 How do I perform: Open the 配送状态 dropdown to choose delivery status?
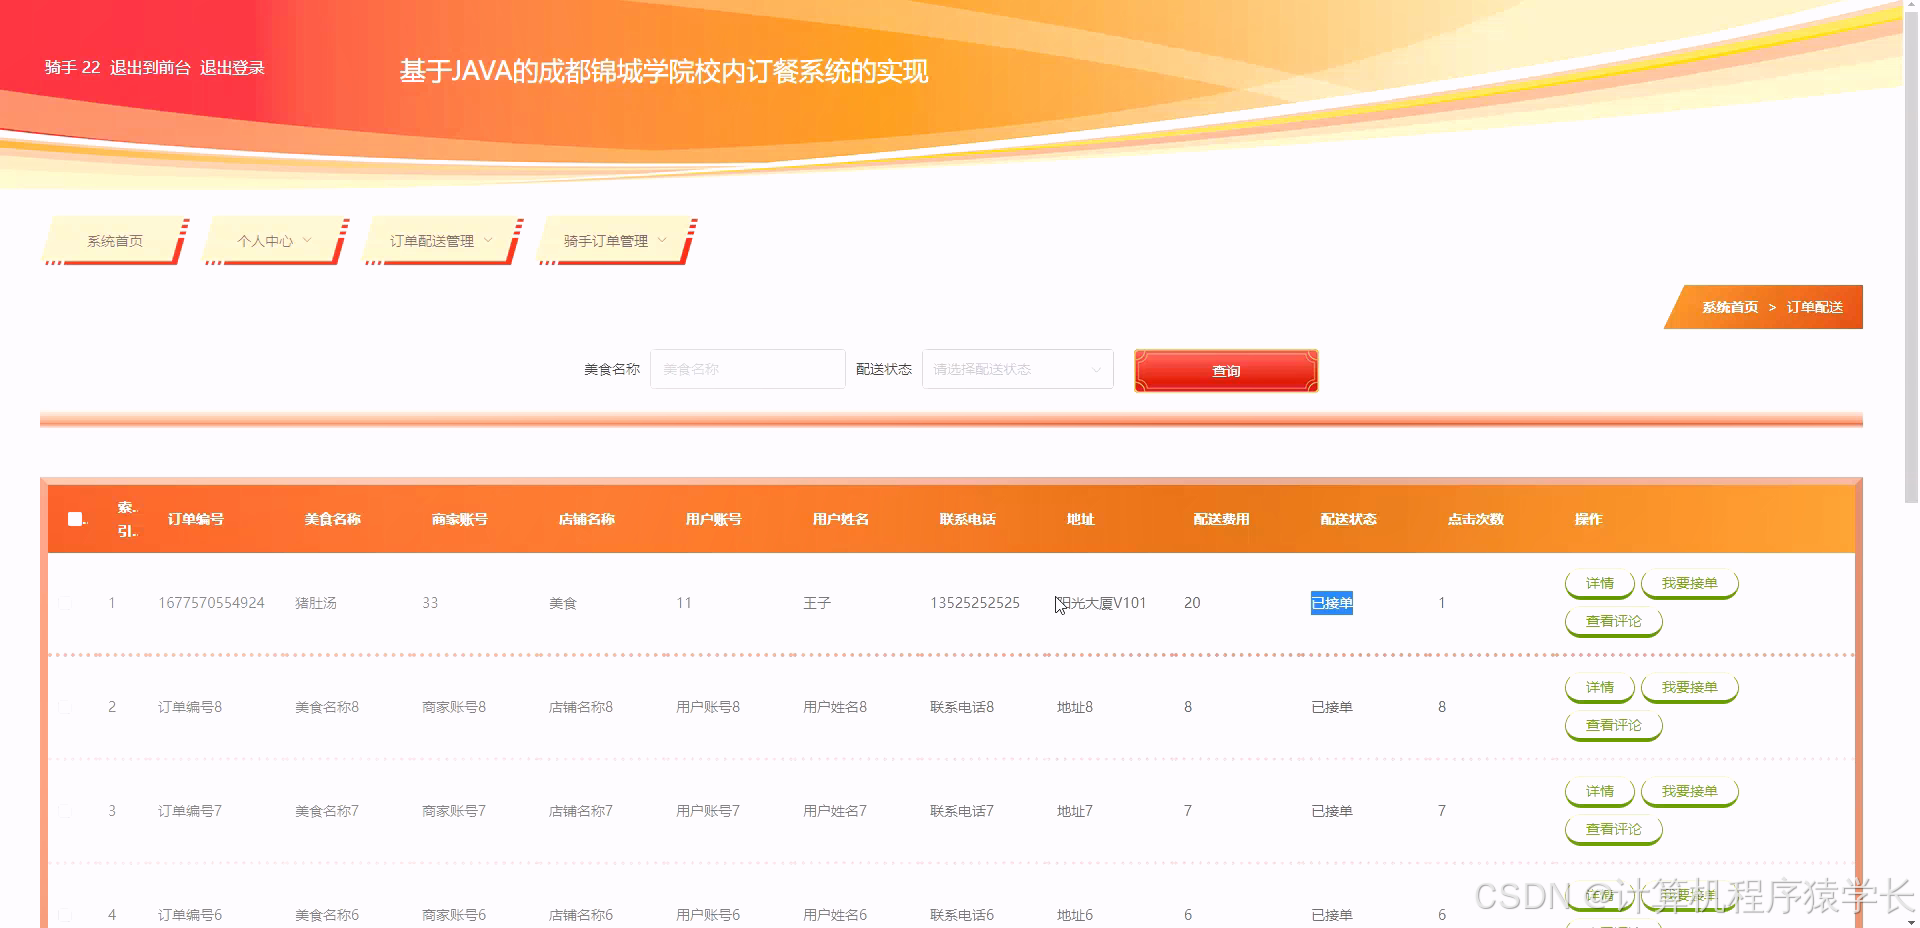tap(1016, 369)
